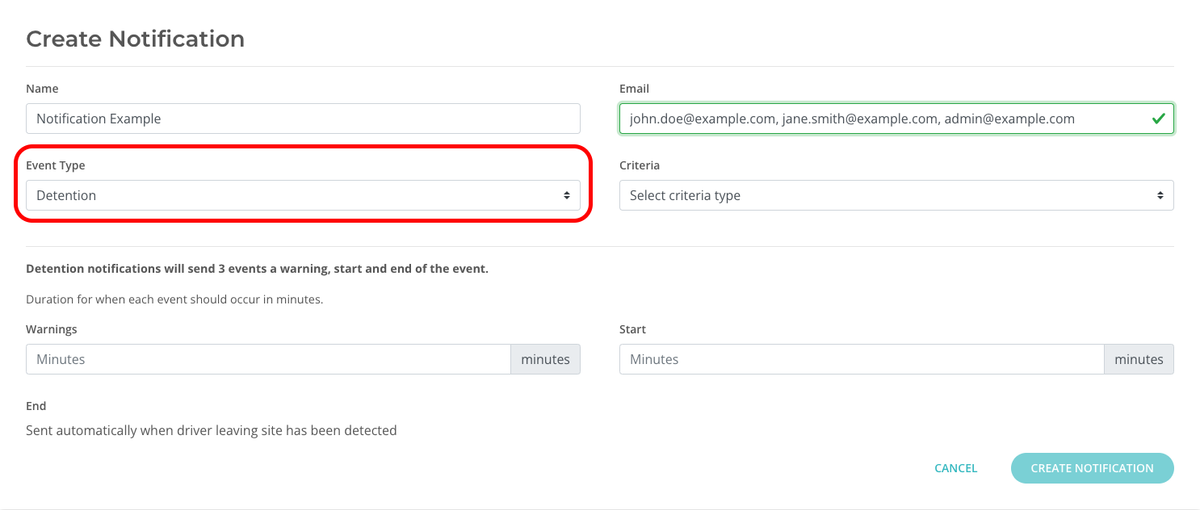The height and width of the screenshot is (510, 1200).
Task: Click the Start label above minutes field
Action: 632,329
